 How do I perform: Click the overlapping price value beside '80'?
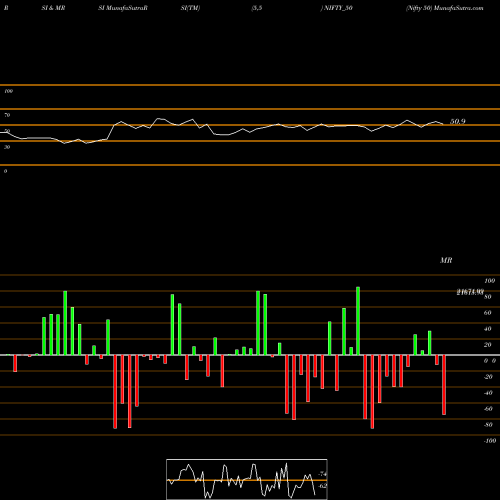[470, 292]
